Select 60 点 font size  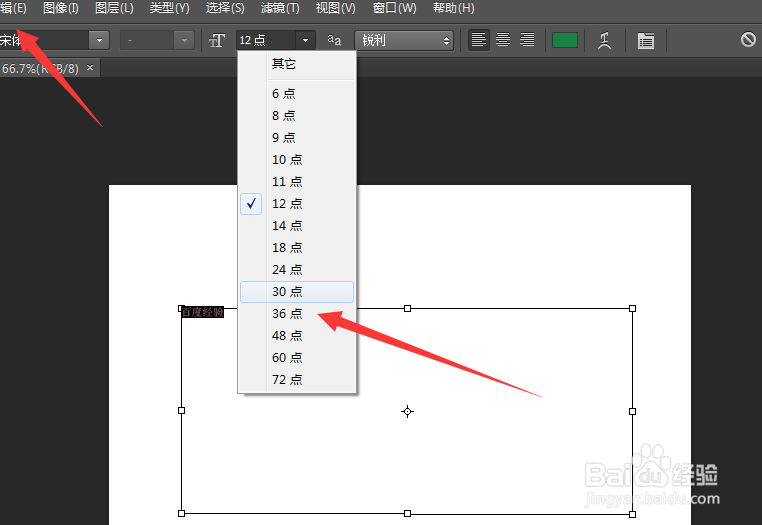click(x=297, y=358)
